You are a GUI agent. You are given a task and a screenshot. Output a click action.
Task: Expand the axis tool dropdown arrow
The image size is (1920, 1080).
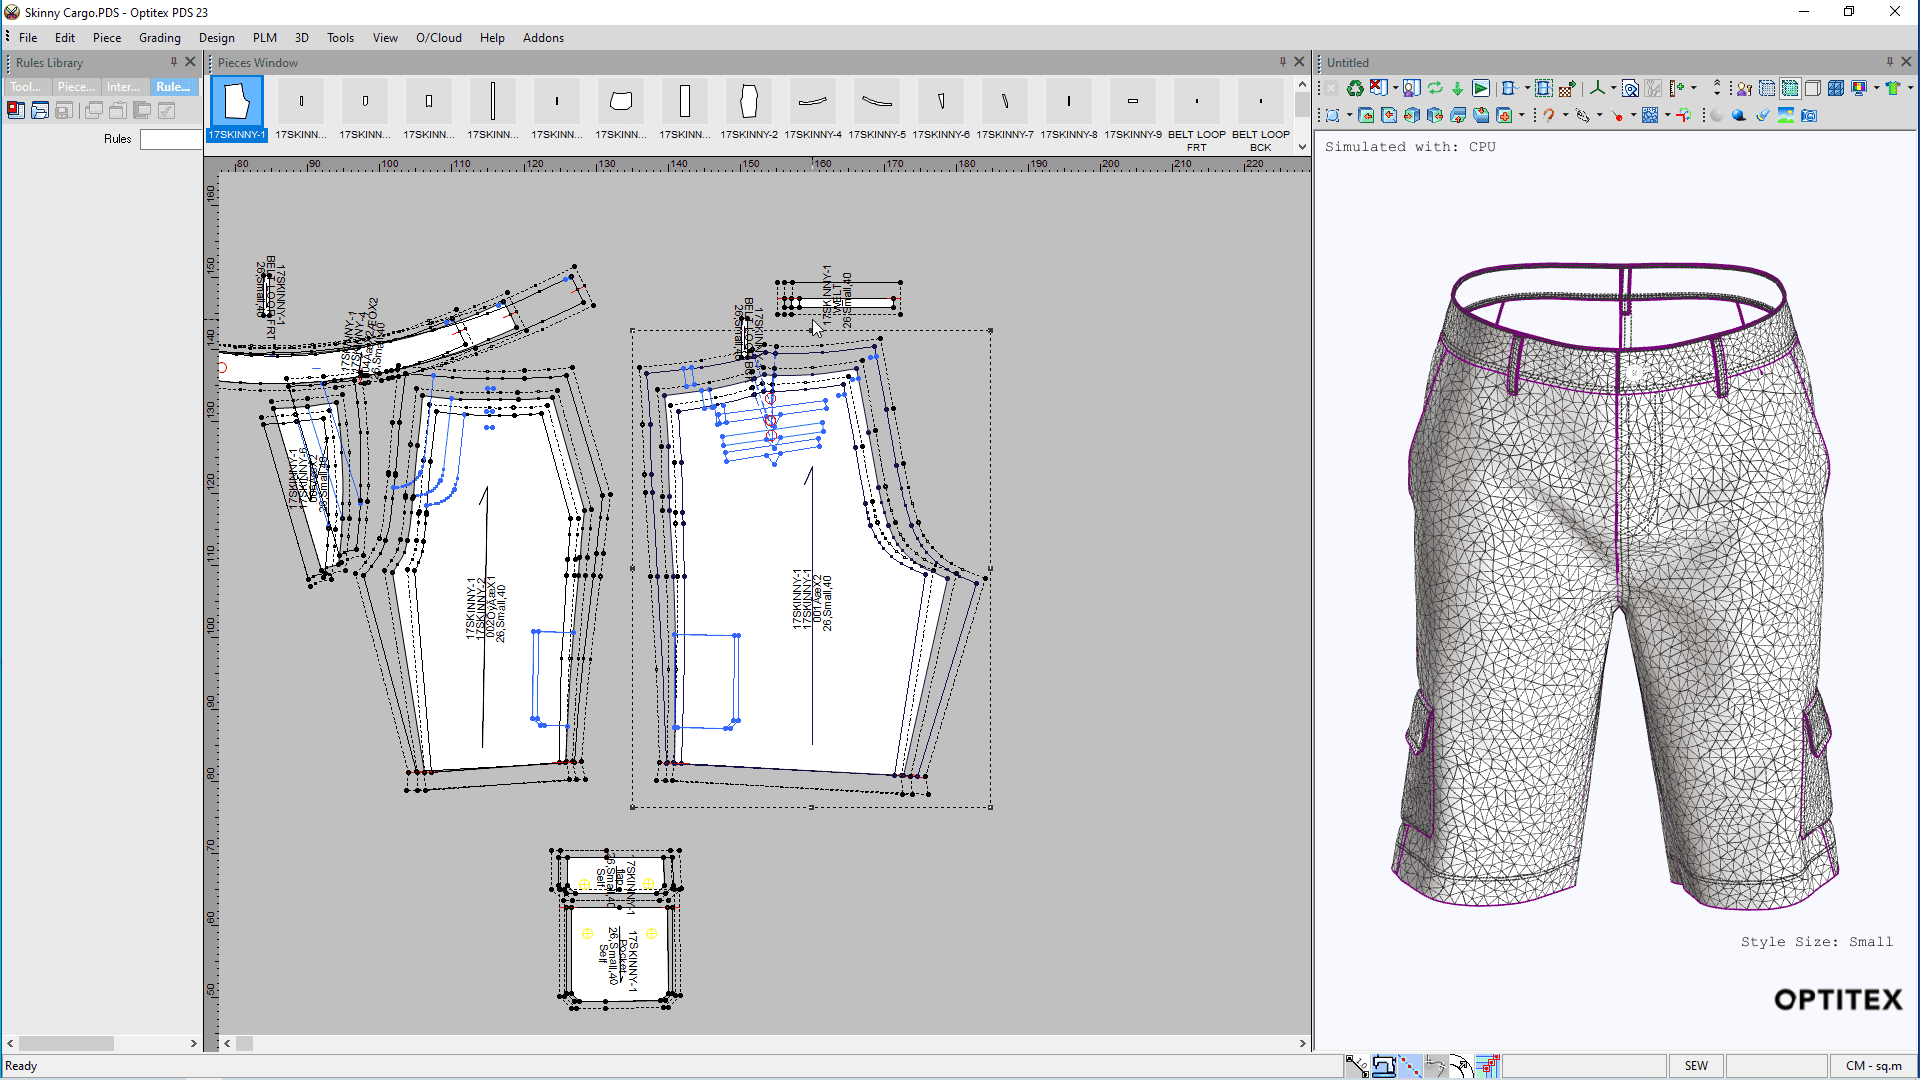click(x=1613, y=88)
